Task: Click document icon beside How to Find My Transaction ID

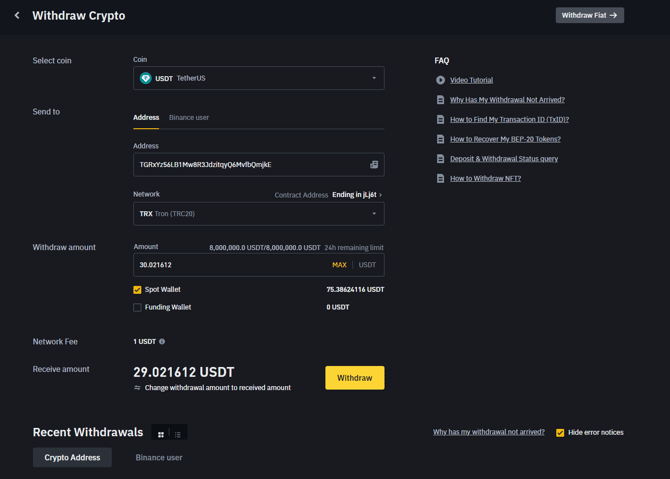Action: 440,119
